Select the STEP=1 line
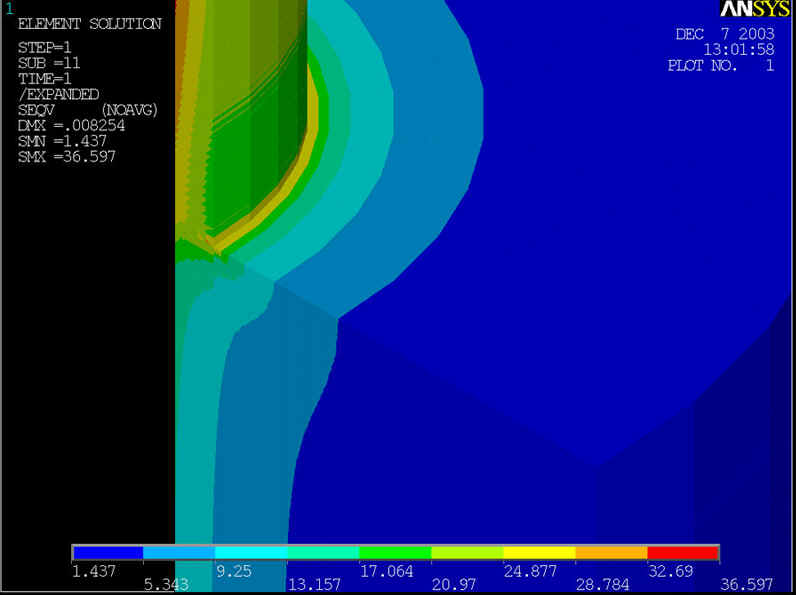The height and width of the screenshot is (595, 796). tap(45, 48)
